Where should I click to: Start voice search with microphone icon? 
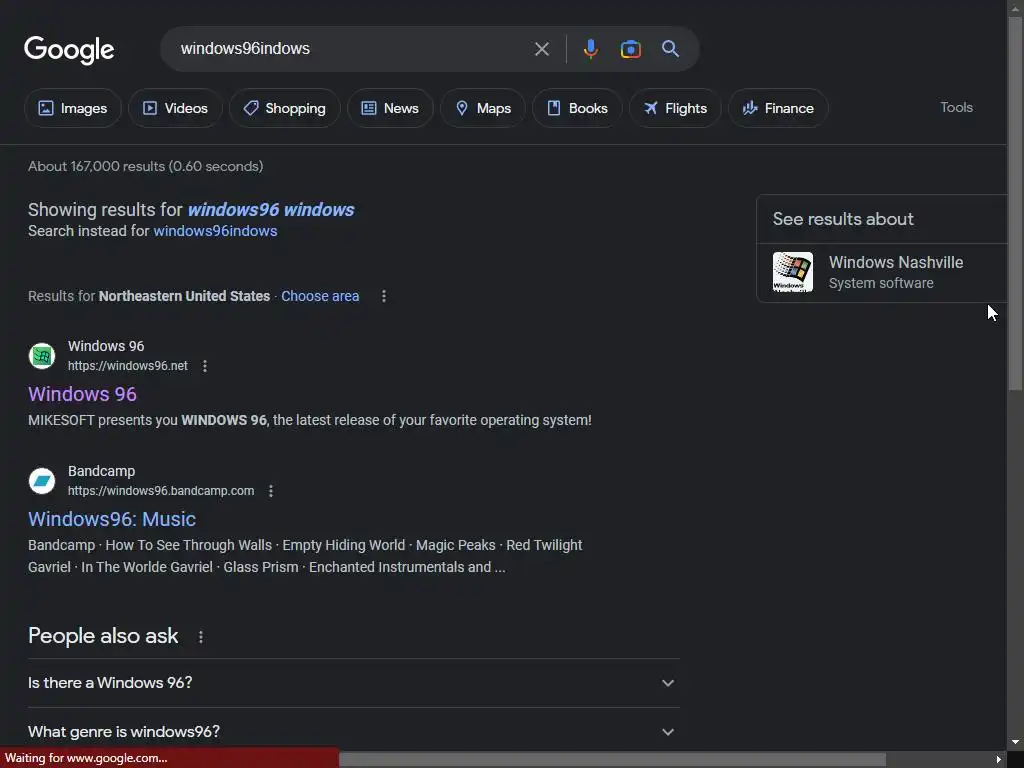590,49
